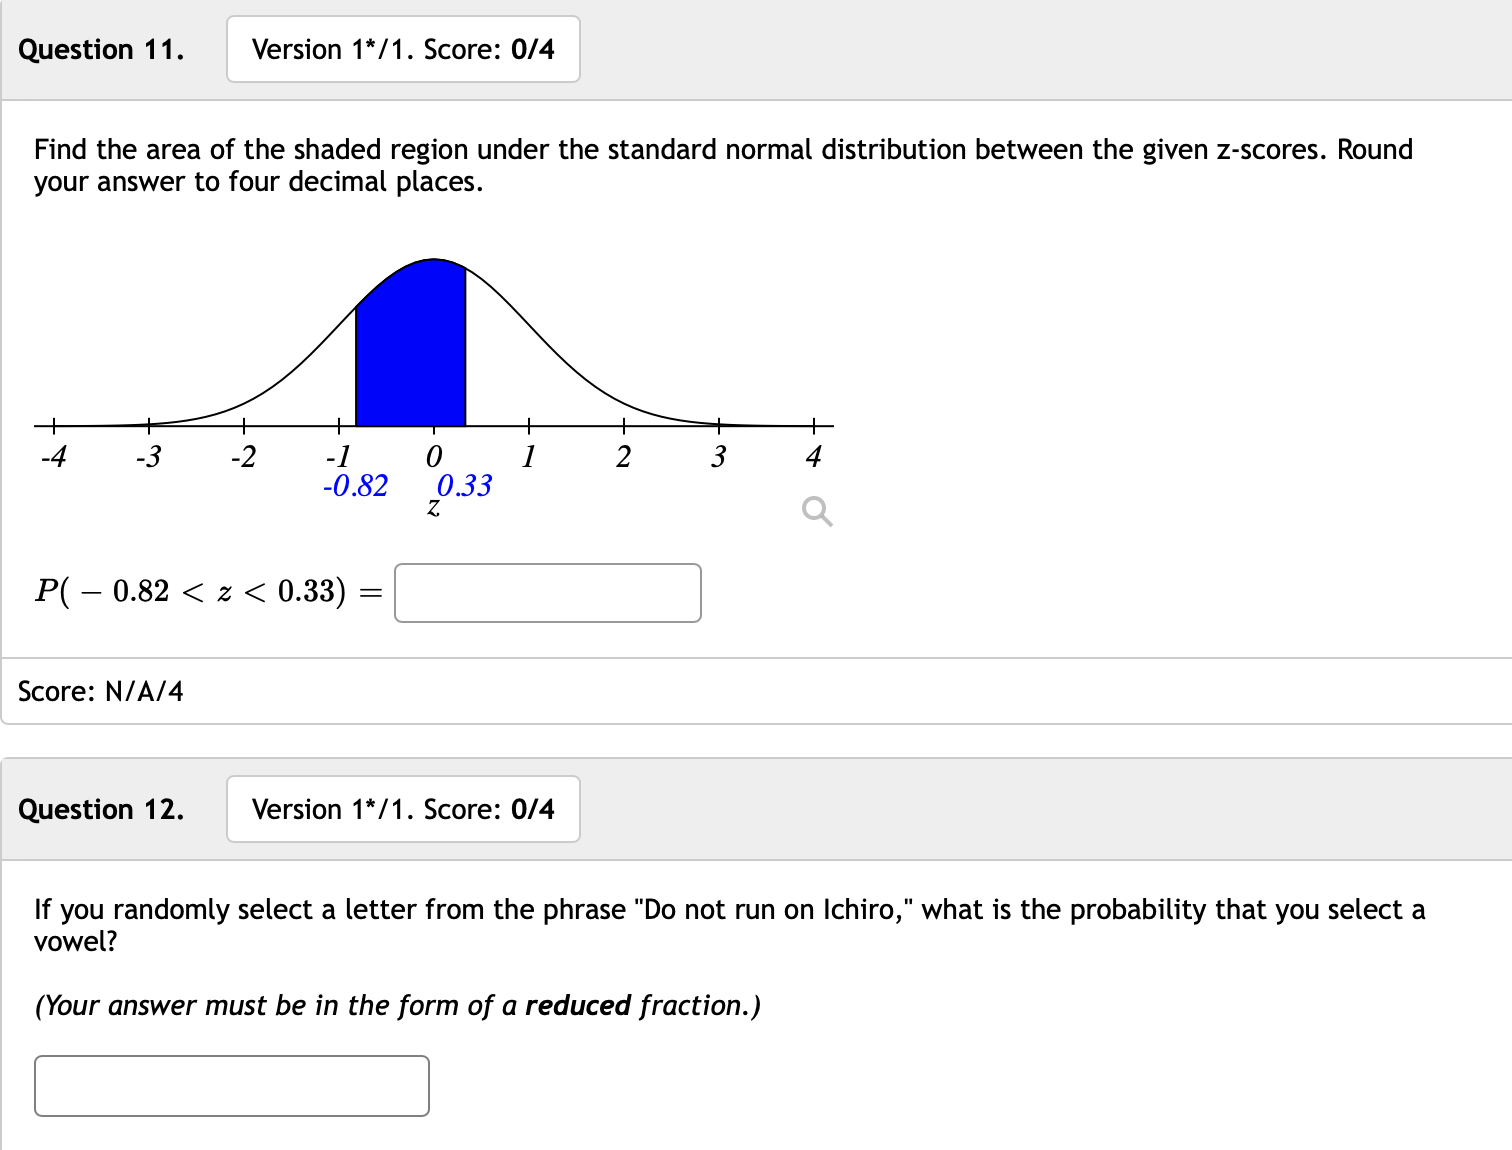This screenshot has height=1150, width=1512.
Task: Click the Version 1*/1 badge for Question 12
Action: 402,809
